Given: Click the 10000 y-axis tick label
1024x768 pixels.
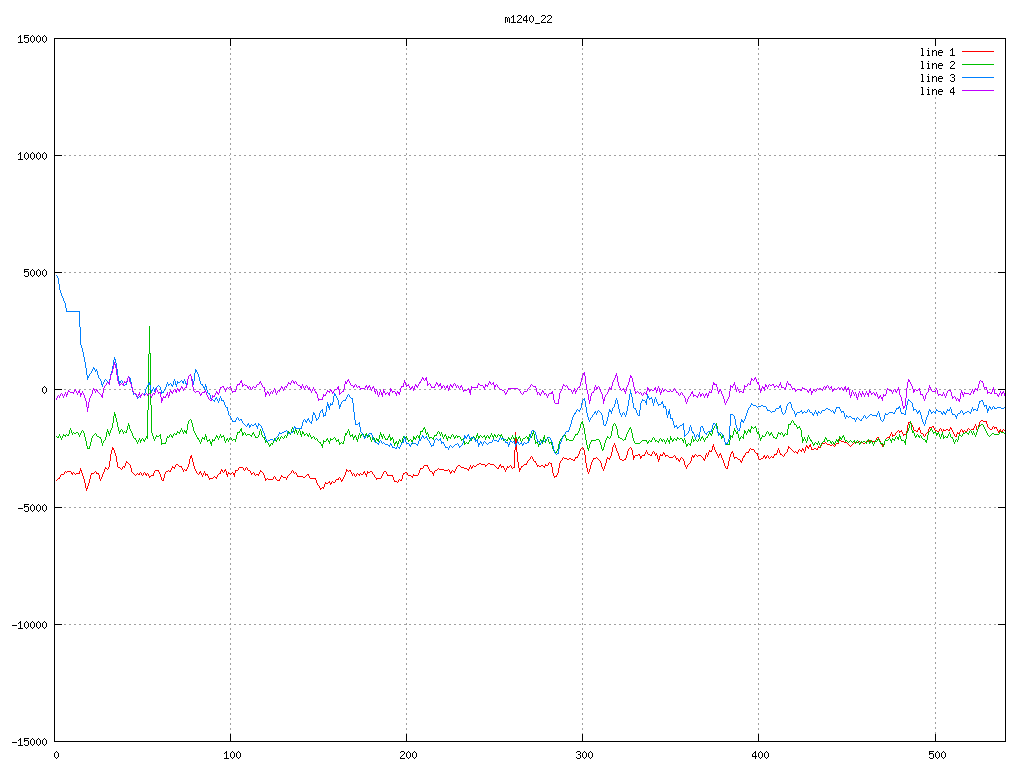Looking at the screenshot, I should 32,156.
